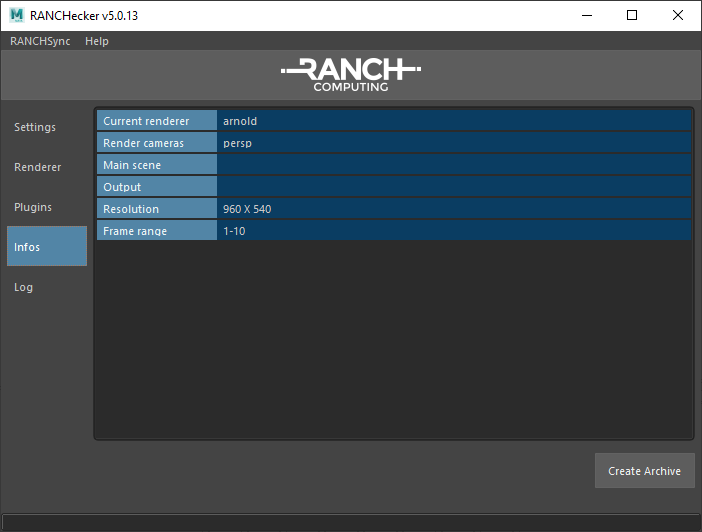Select the Resolution label cell

157,209
